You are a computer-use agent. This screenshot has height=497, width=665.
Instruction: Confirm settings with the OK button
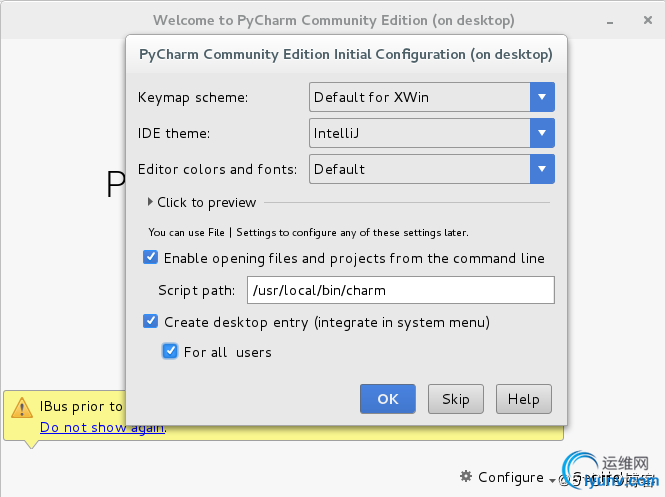click(x=388, y=399)
